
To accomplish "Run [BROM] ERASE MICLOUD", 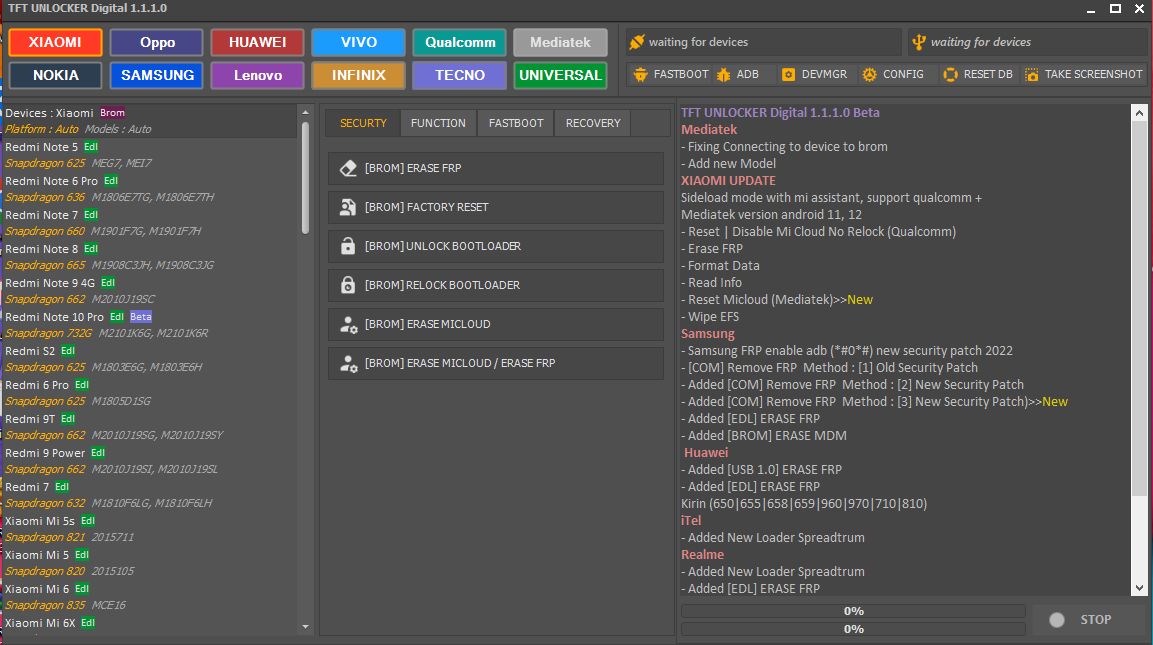I will pos(496,324).
